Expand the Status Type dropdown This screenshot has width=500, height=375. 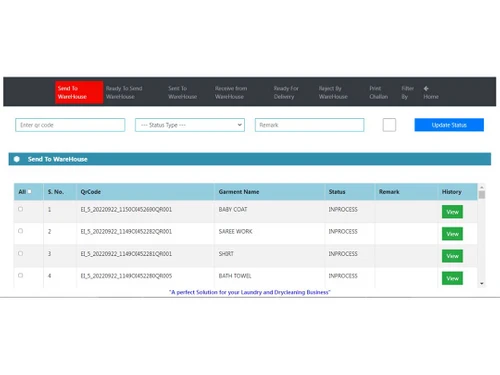tap(190, 125)
